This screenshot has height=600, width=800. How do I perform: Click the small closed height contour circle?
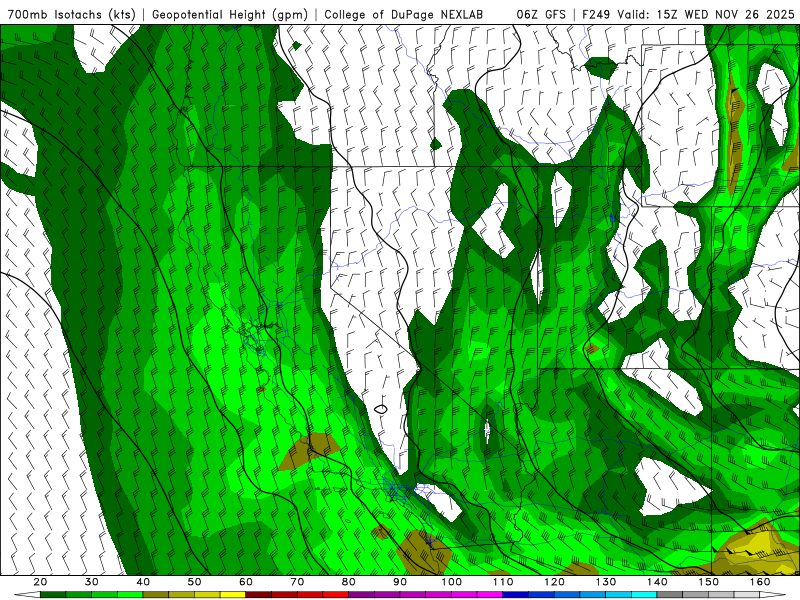[381, 409]
